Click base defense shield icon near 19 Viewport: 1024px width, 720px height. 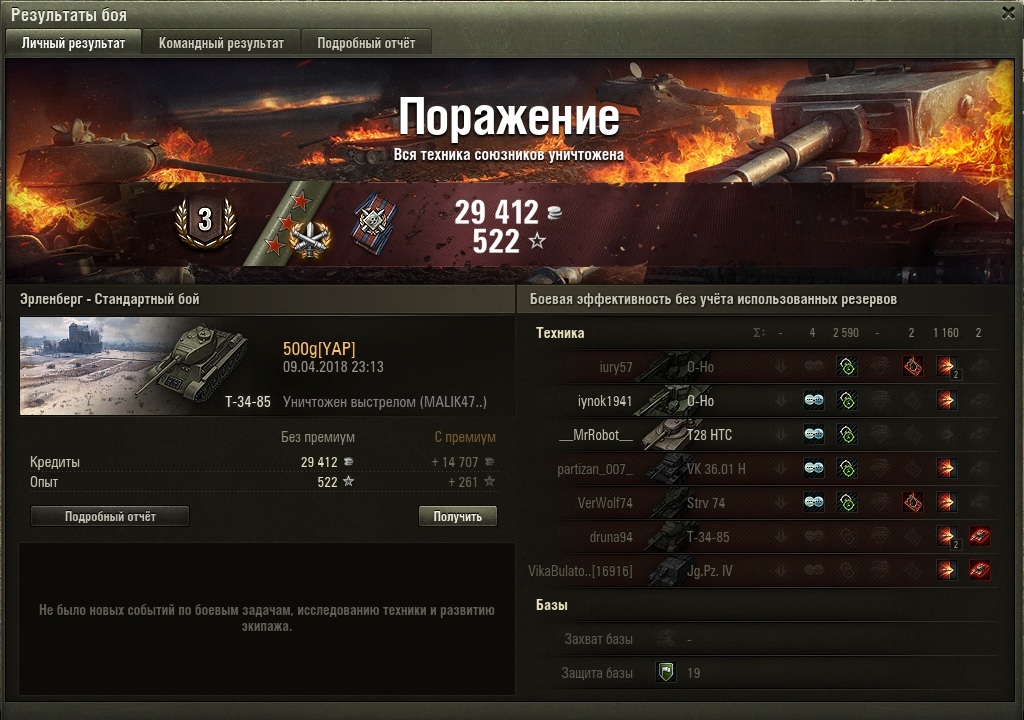click(x=665, y=672)
